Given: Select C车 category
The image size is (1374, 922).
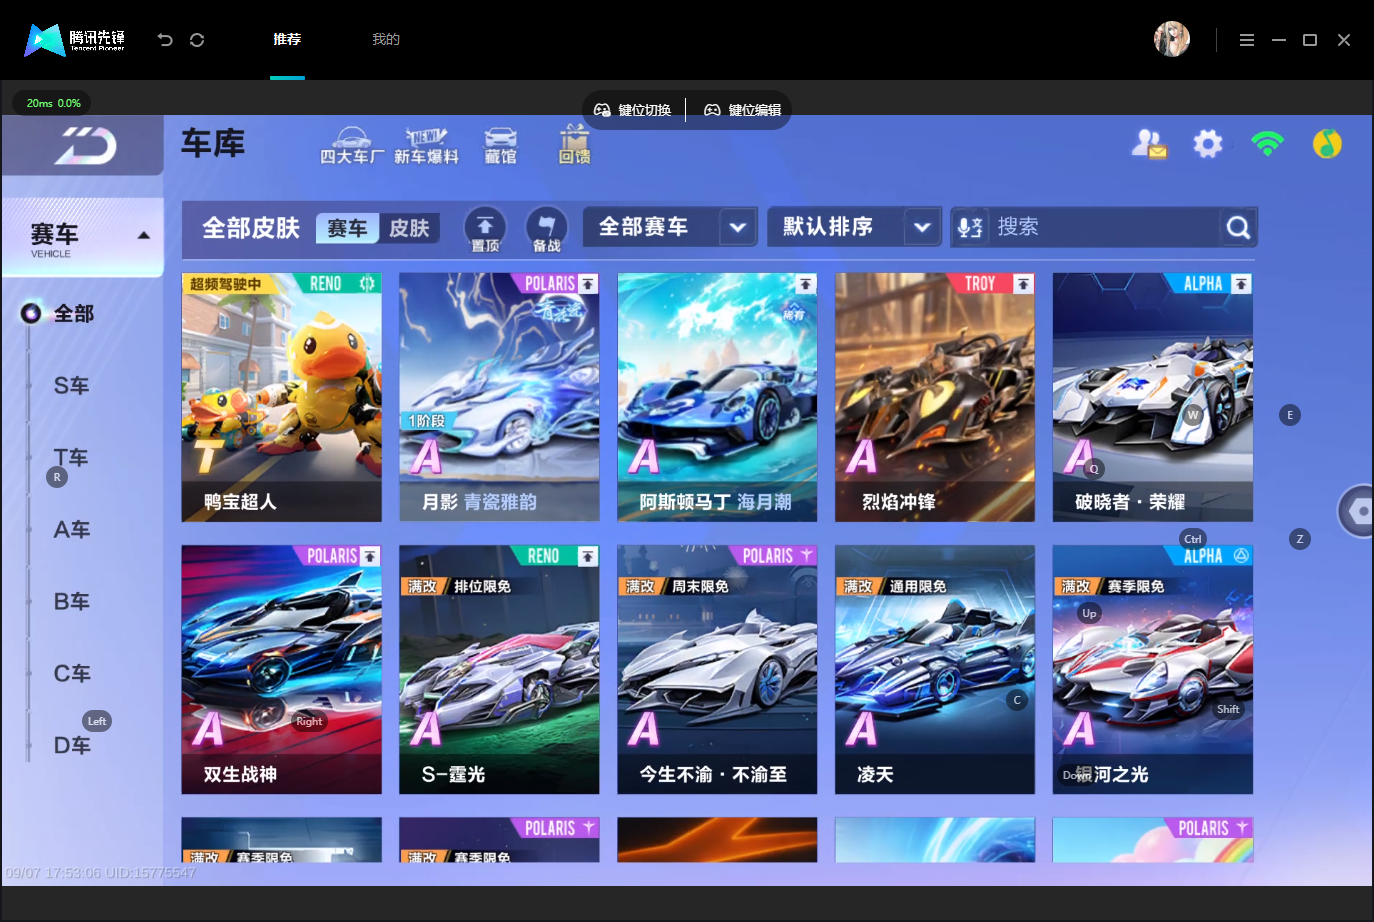Looking at the screenshot, I should [72, 674].
